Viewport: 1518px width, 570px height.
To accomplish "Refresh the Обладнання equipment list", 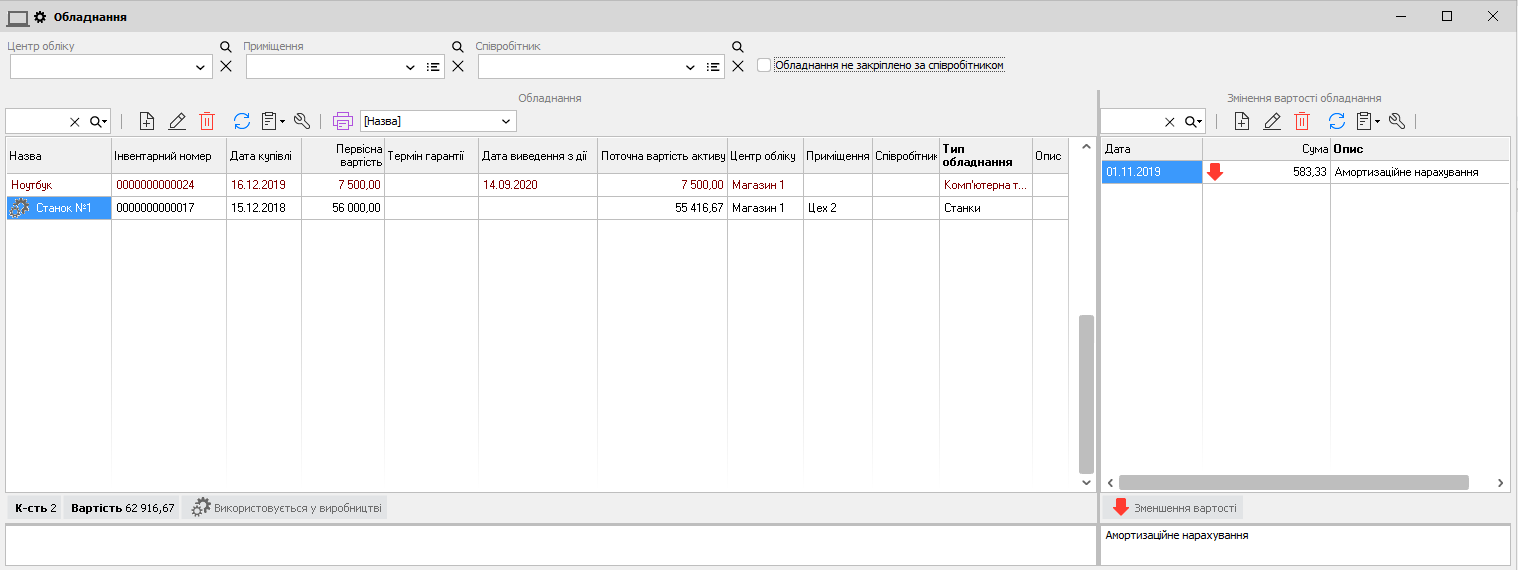I will (241, 121).
